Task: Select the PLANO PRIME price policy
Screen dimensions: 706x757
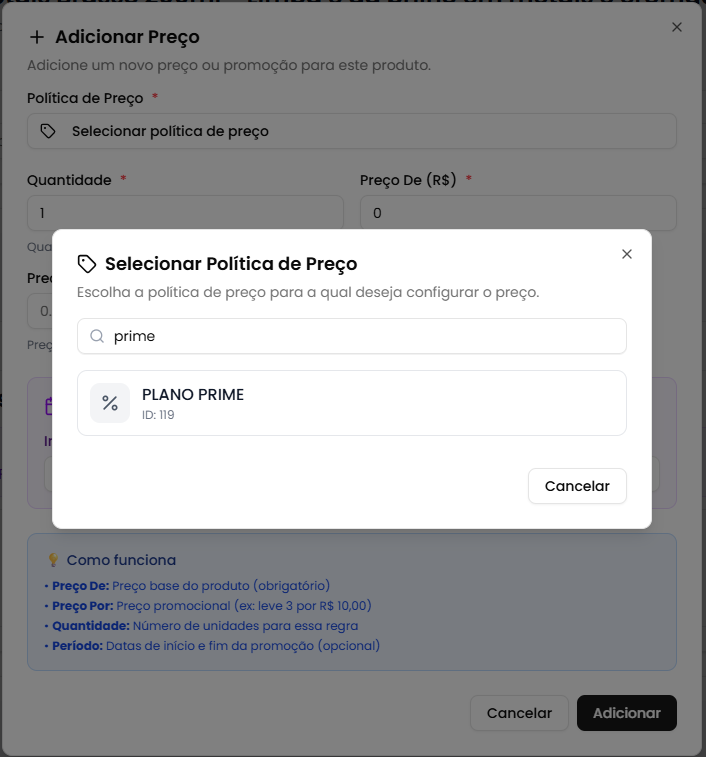Action: (352, 403)
